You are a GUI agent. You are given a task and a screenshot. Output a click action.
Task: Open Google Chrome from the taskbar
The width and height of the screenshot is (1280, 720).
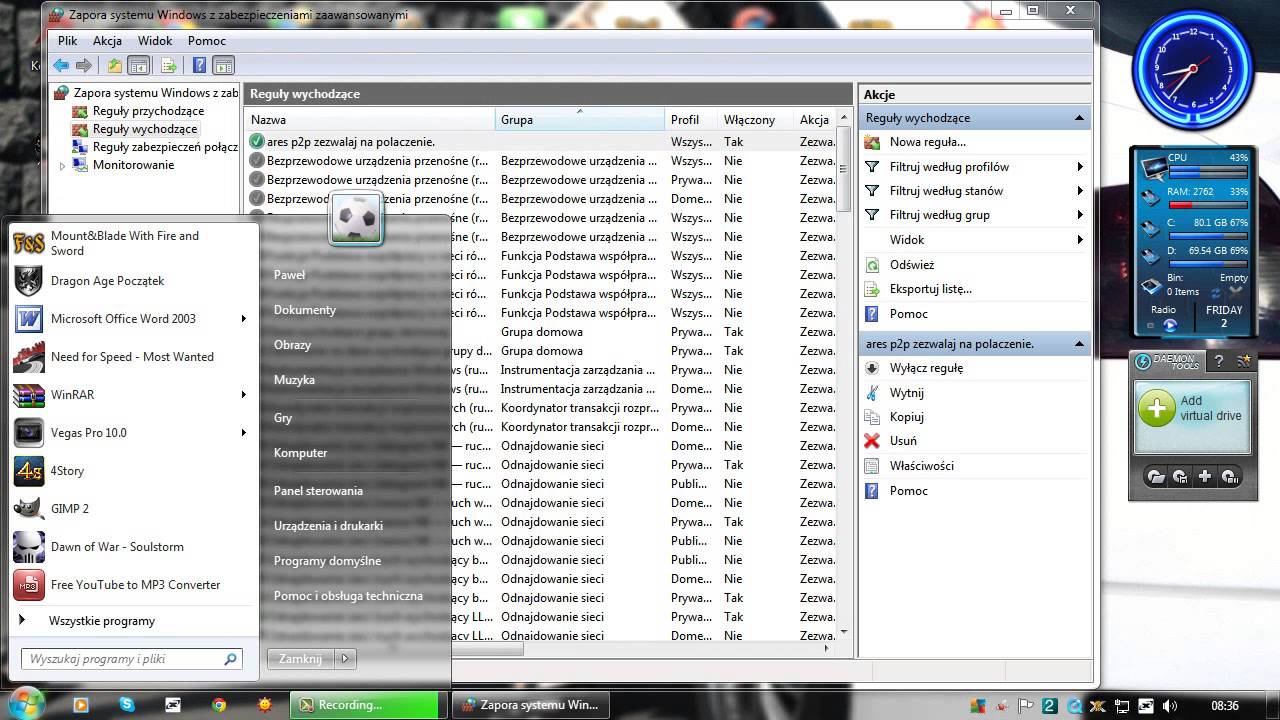219,705
